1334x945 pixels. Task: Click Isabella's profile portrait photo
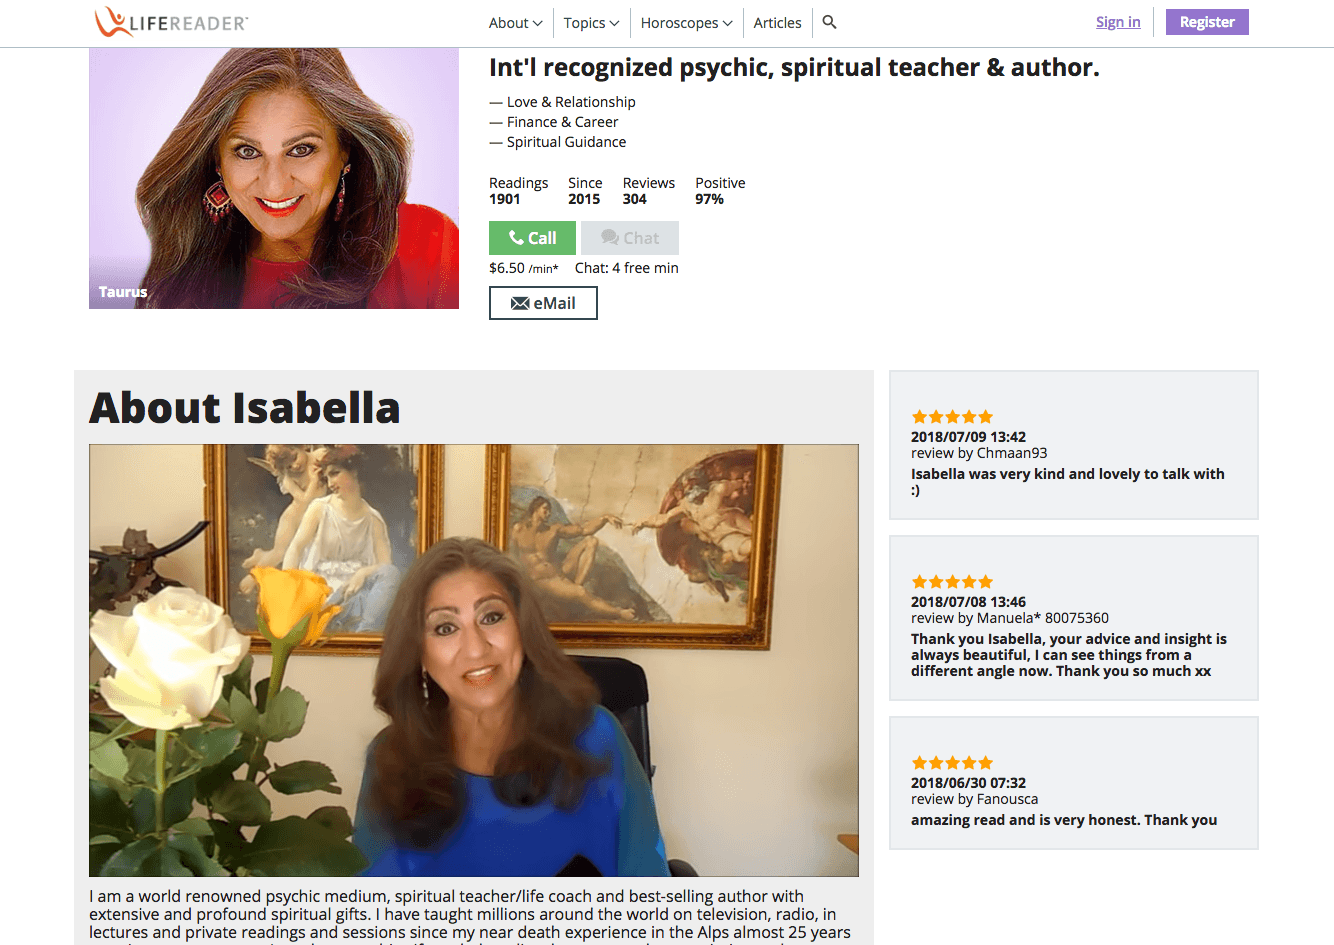274,178
